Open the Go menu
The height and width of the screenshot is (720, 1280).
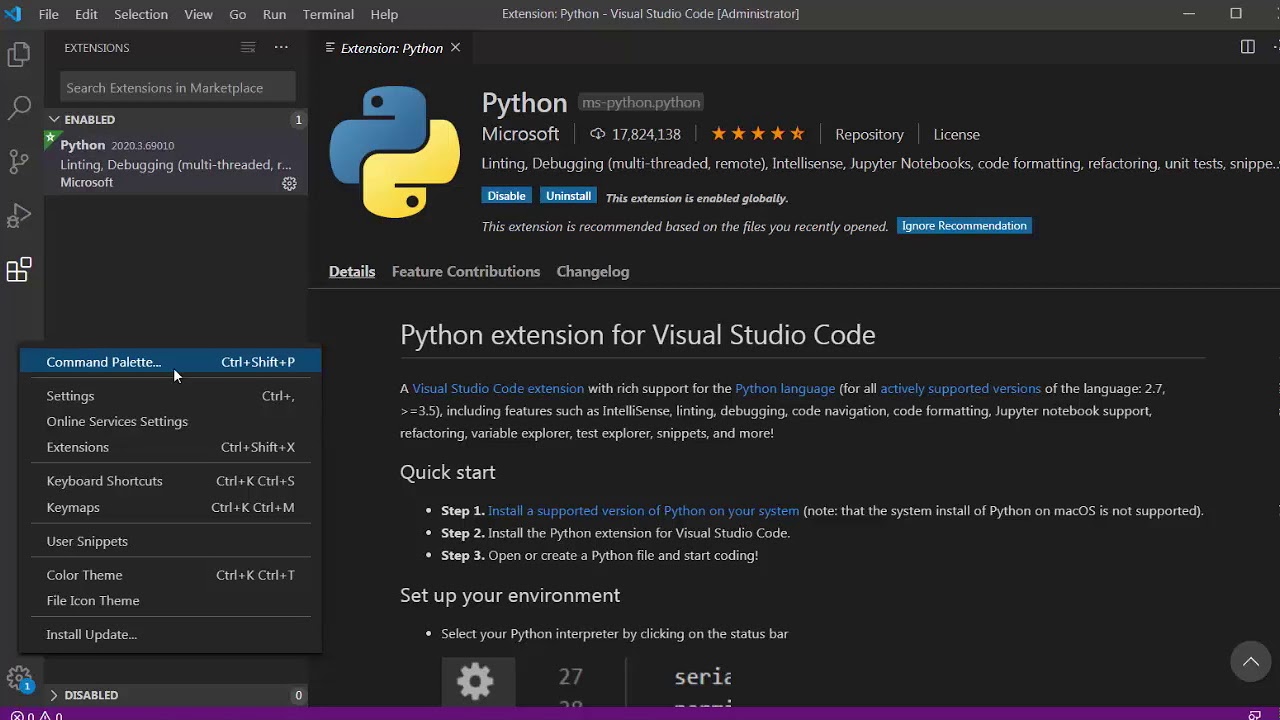[x=238, y=14]
